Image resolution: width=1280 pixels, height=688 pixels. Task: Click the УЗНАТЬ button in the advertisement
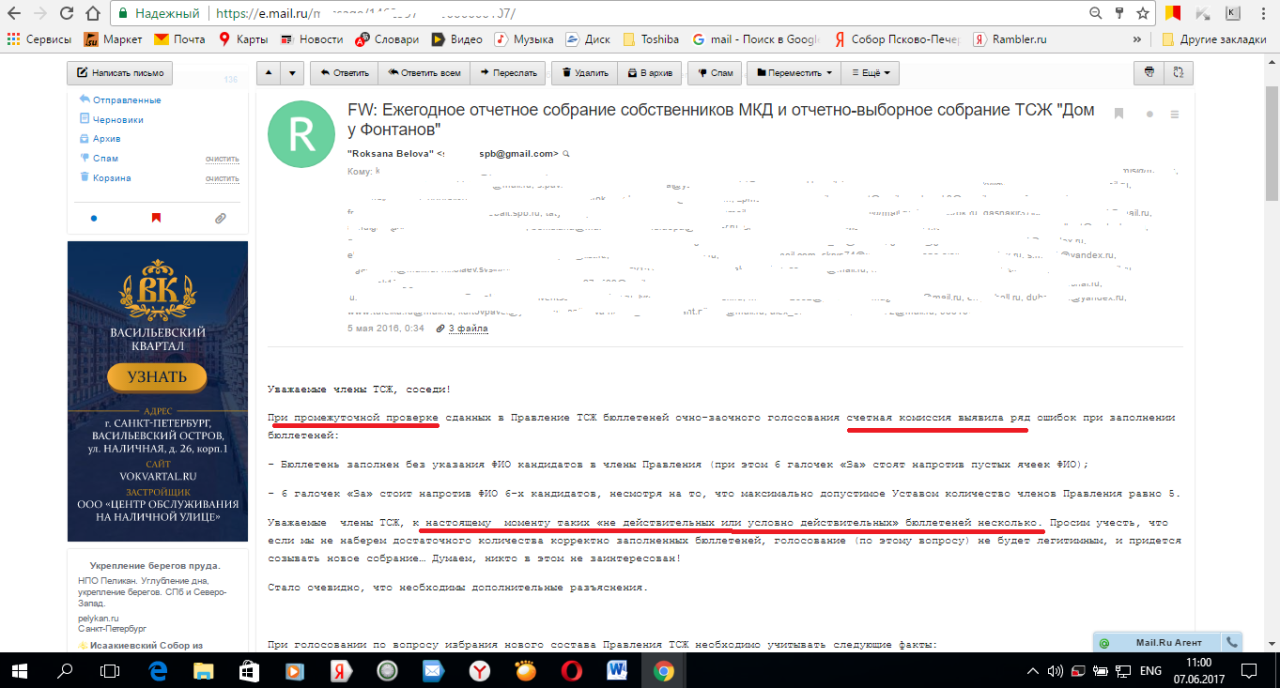click(157, 377)
